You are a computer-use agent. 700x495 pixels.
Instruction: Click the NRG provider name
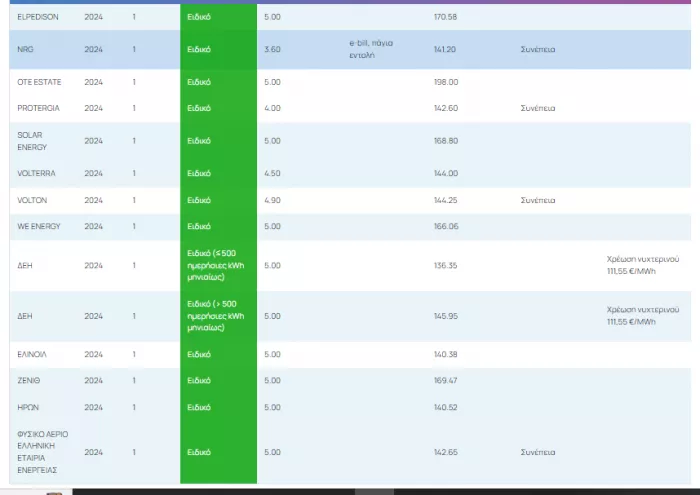[25, 49]
